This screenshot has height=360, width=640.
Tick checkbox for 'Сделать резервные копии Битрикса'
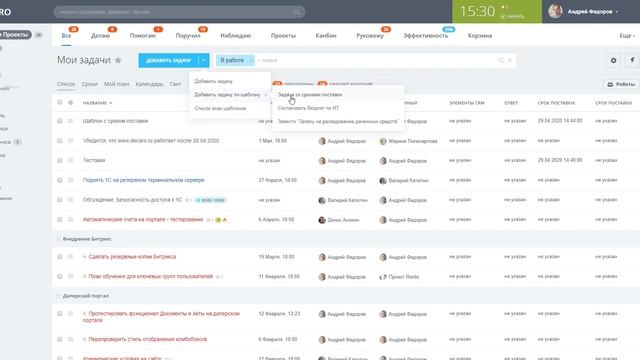point(60,257)
